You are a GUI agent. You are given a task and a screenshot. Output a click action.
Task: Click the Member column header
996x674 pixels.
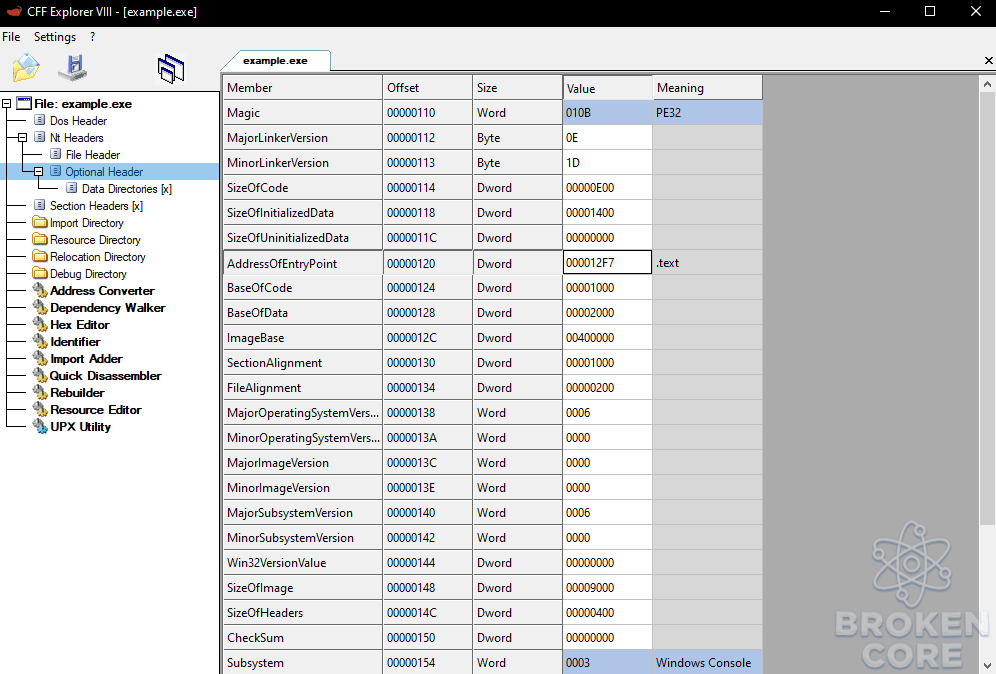click(302, 88)
